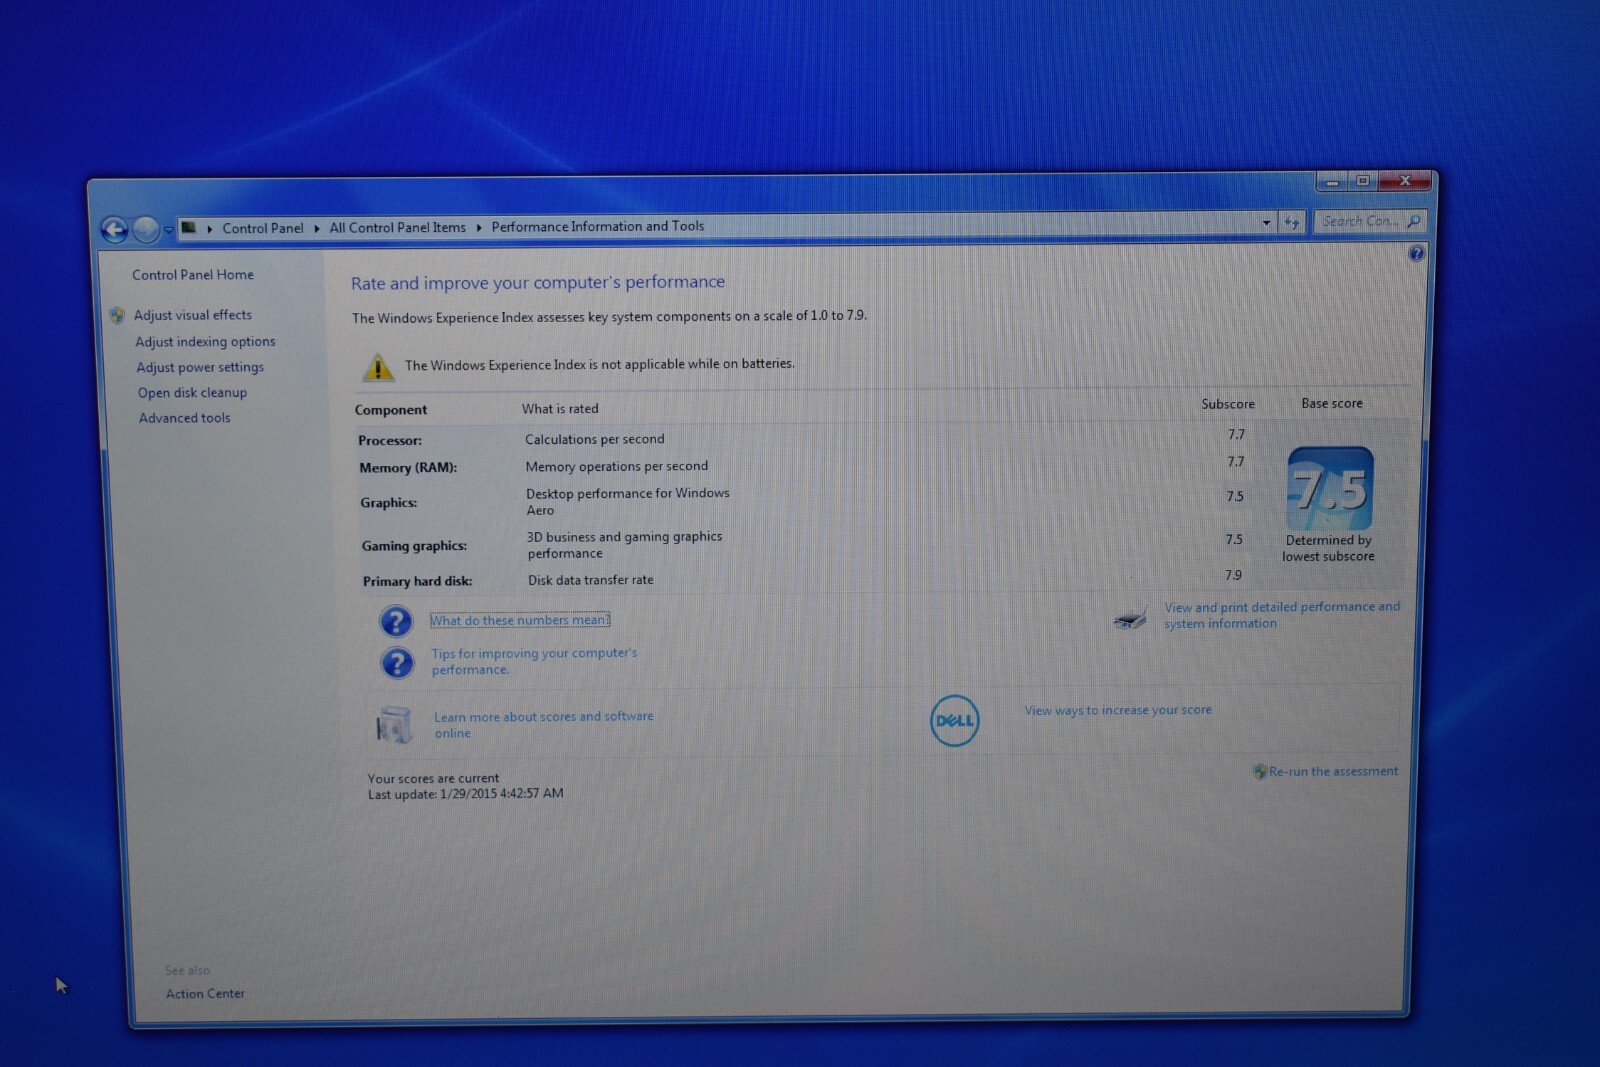
Task: Click the printer icon for detailed performance
Action: pyautogui.click(x=1131, y=619)
